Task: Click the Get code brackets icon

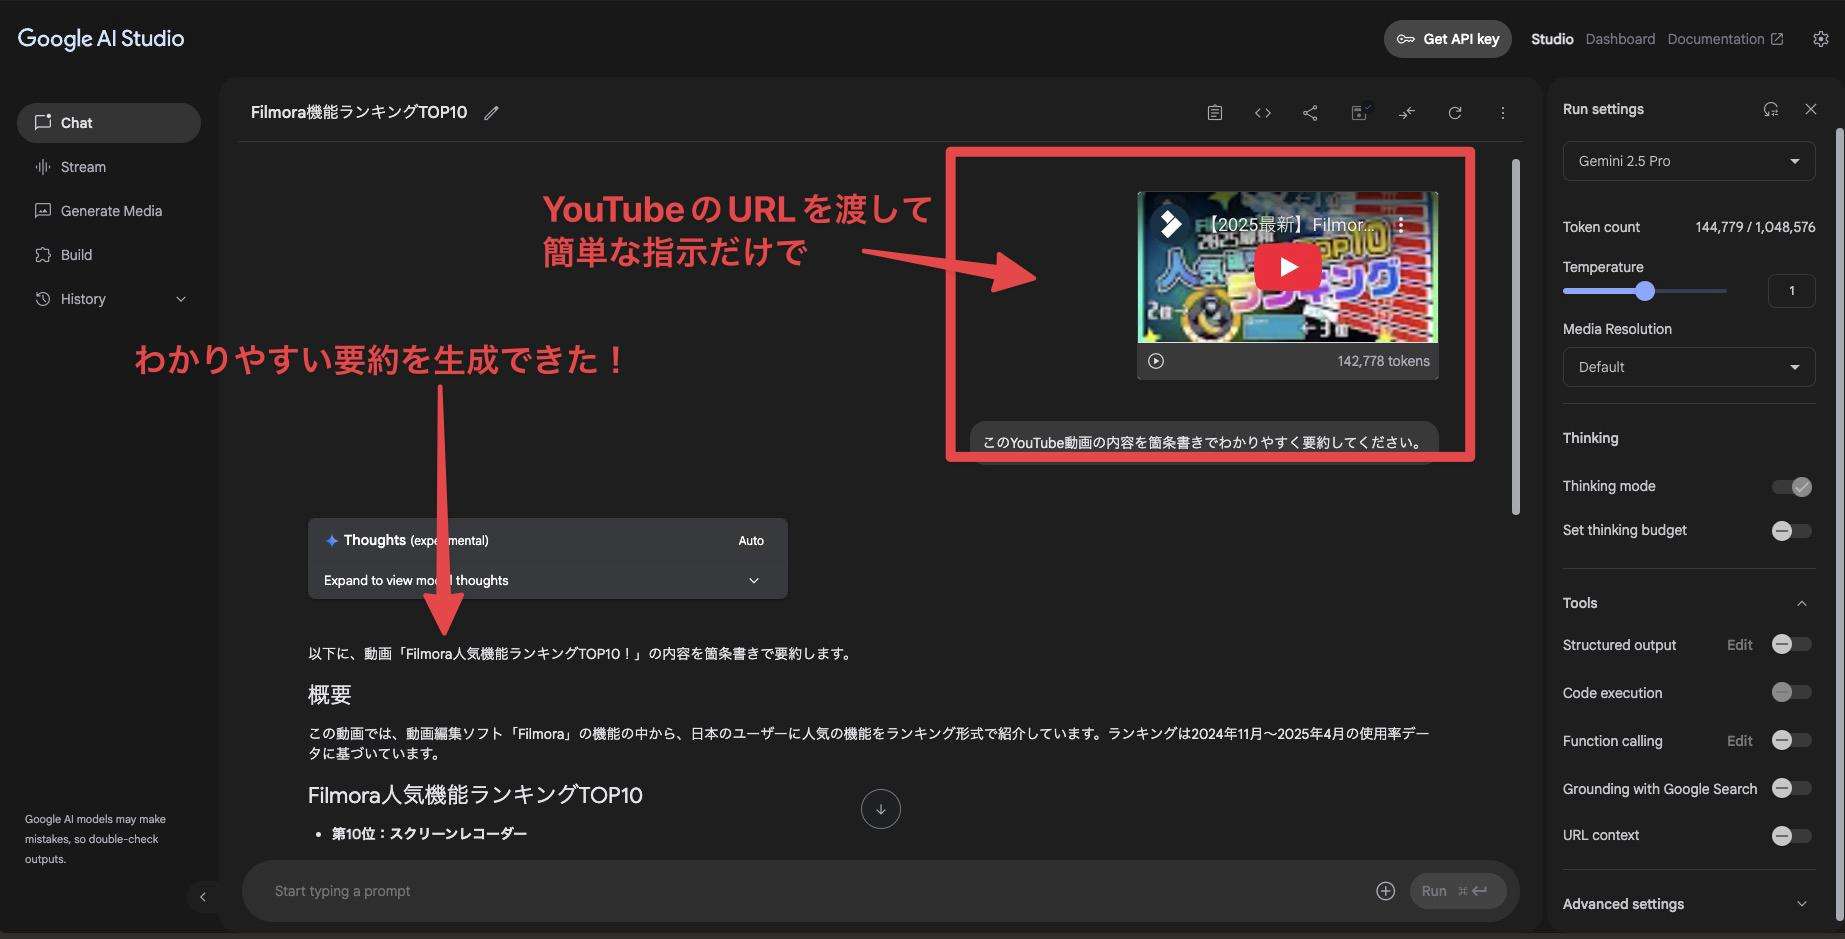Action: [1263, 113]
